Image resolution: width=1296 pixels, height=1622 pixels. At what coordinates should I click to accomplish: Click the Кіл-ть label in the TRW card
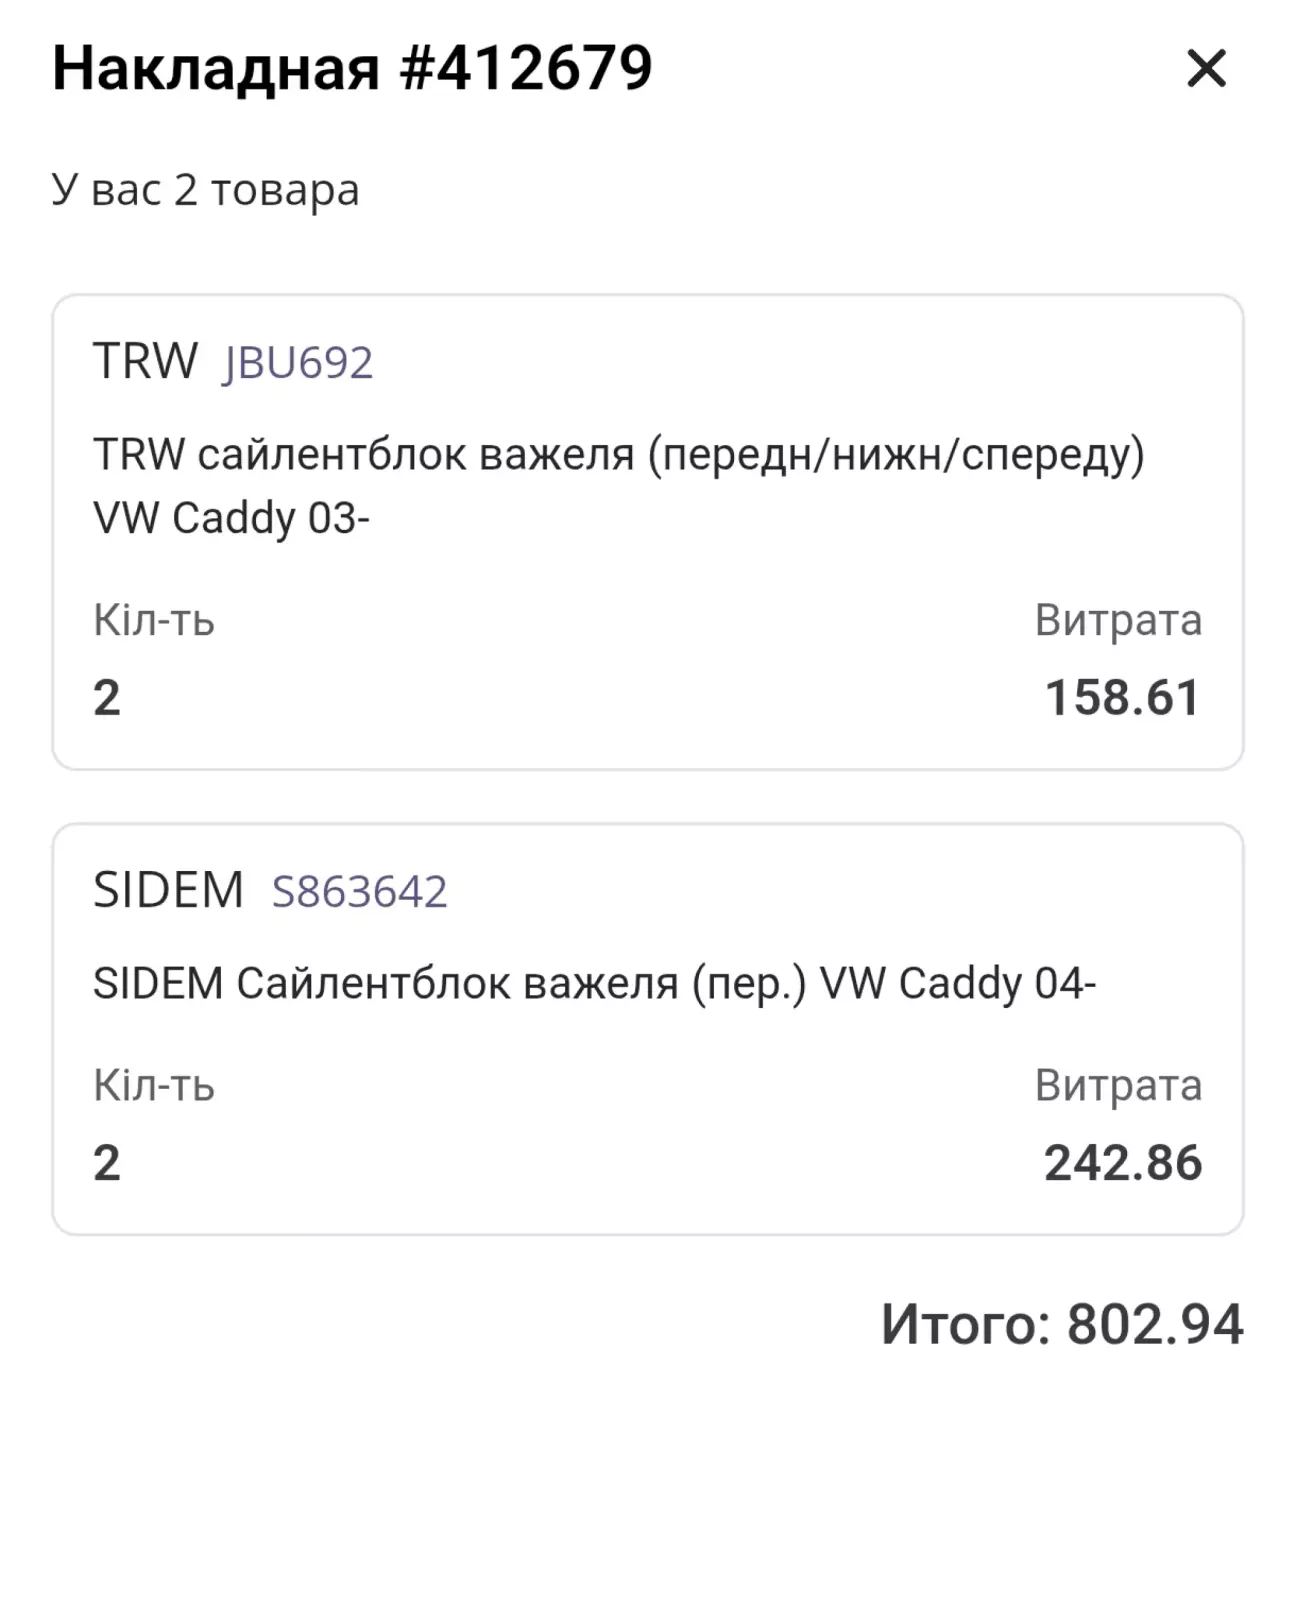pos(154,620)
